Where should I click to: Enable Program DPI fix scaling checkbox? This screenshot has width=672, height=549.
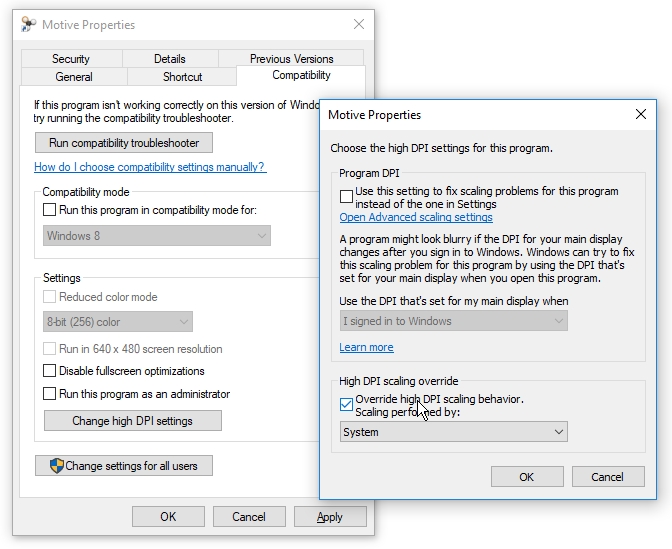[x=347, y=196]
